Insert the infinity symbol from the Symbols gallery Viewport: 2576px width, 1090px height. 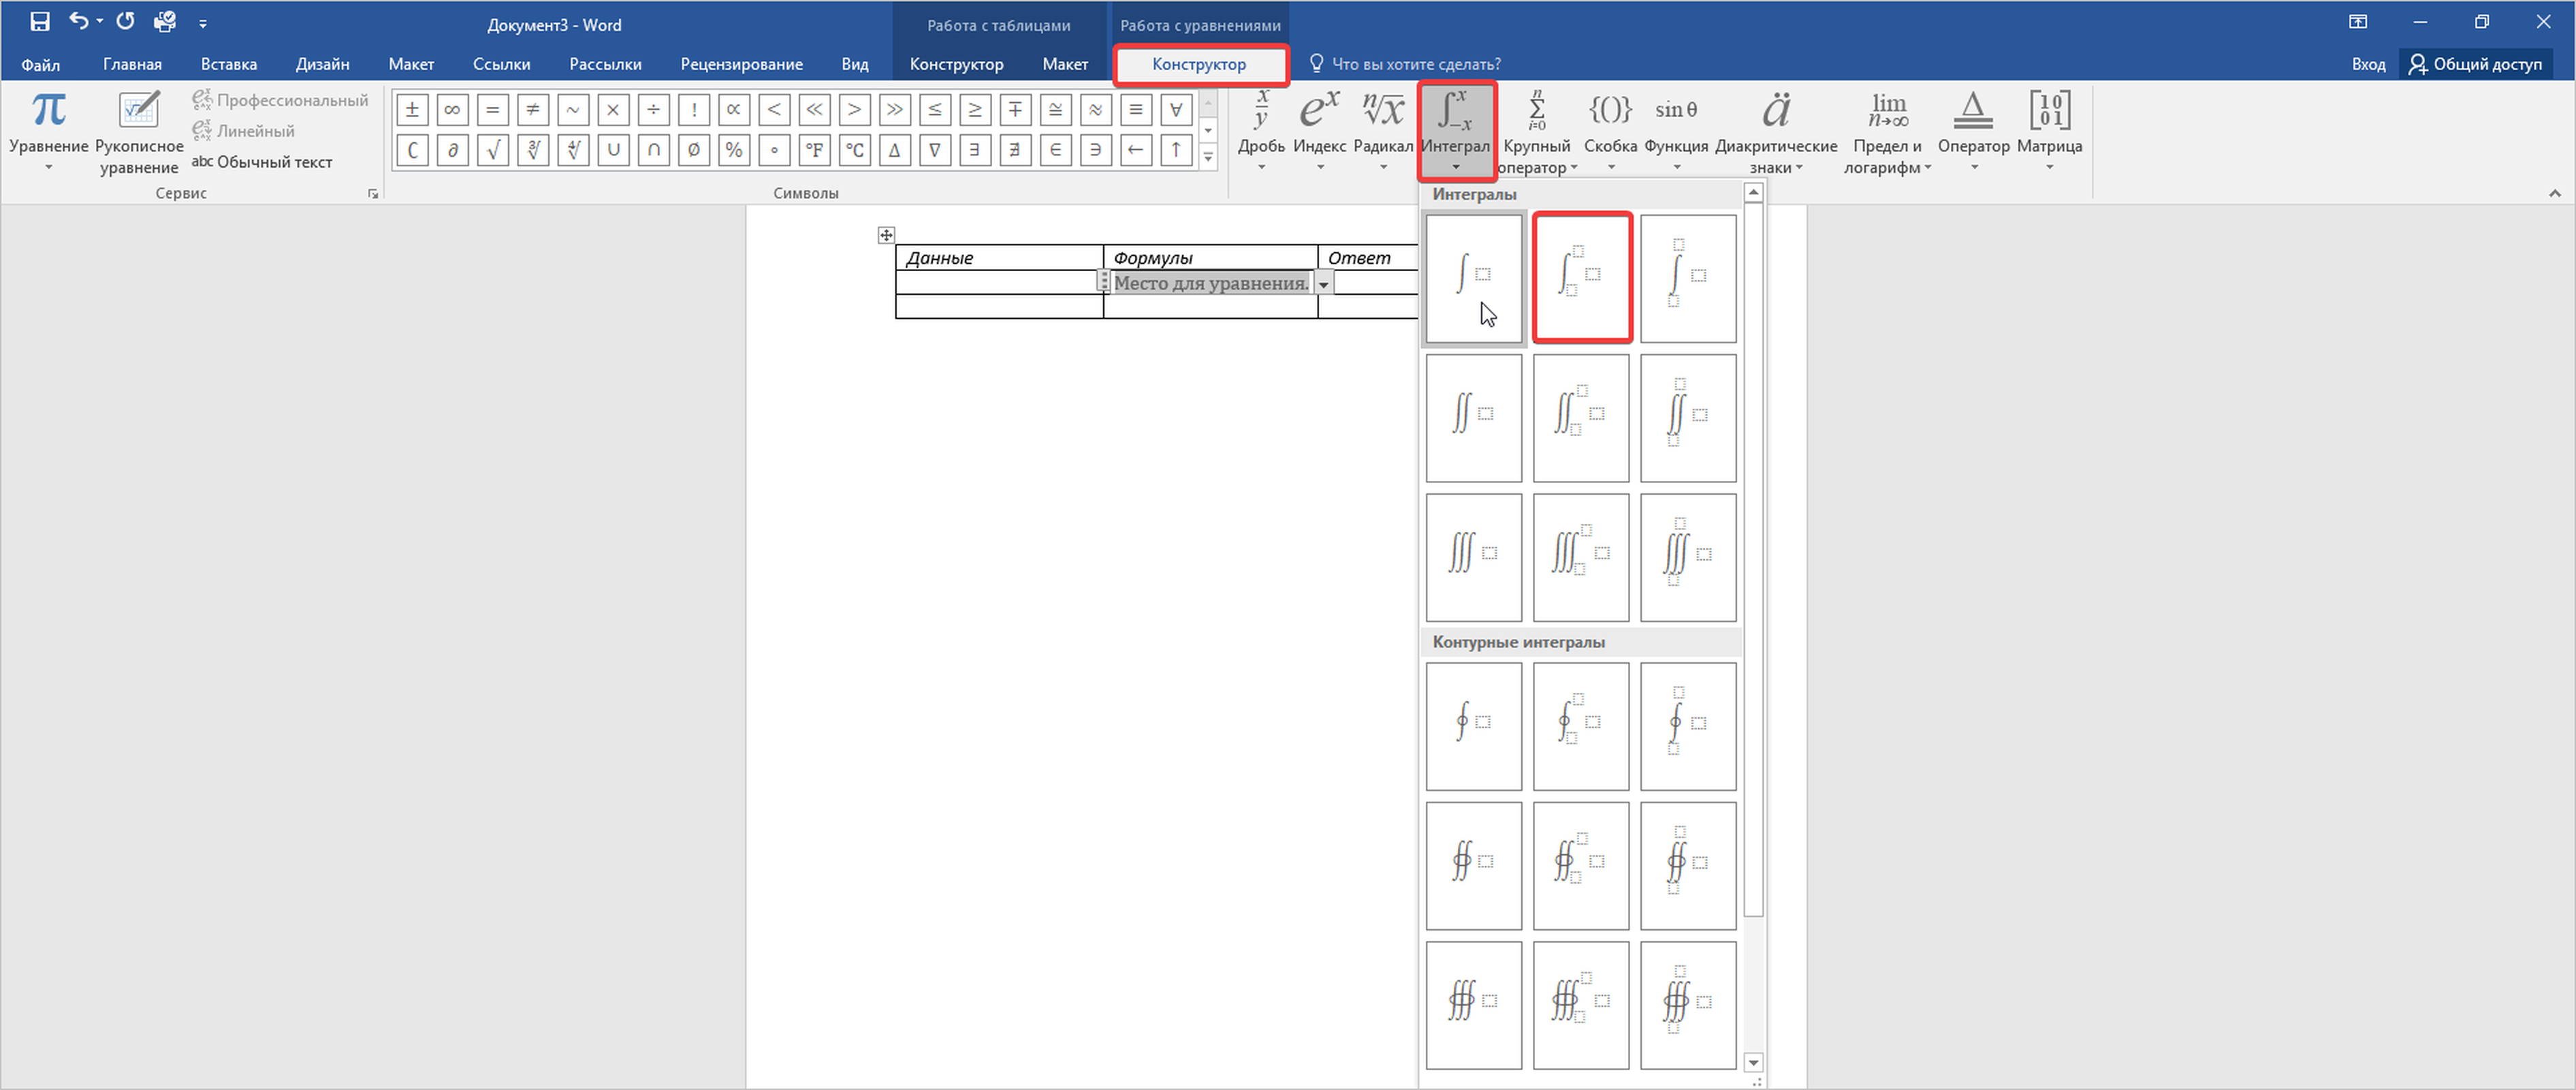pyautogui.click(x=452, y=110)
